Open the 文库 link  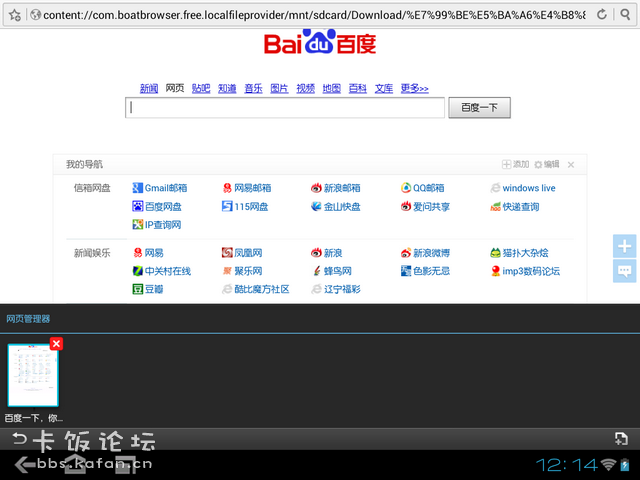pos(384,88)
